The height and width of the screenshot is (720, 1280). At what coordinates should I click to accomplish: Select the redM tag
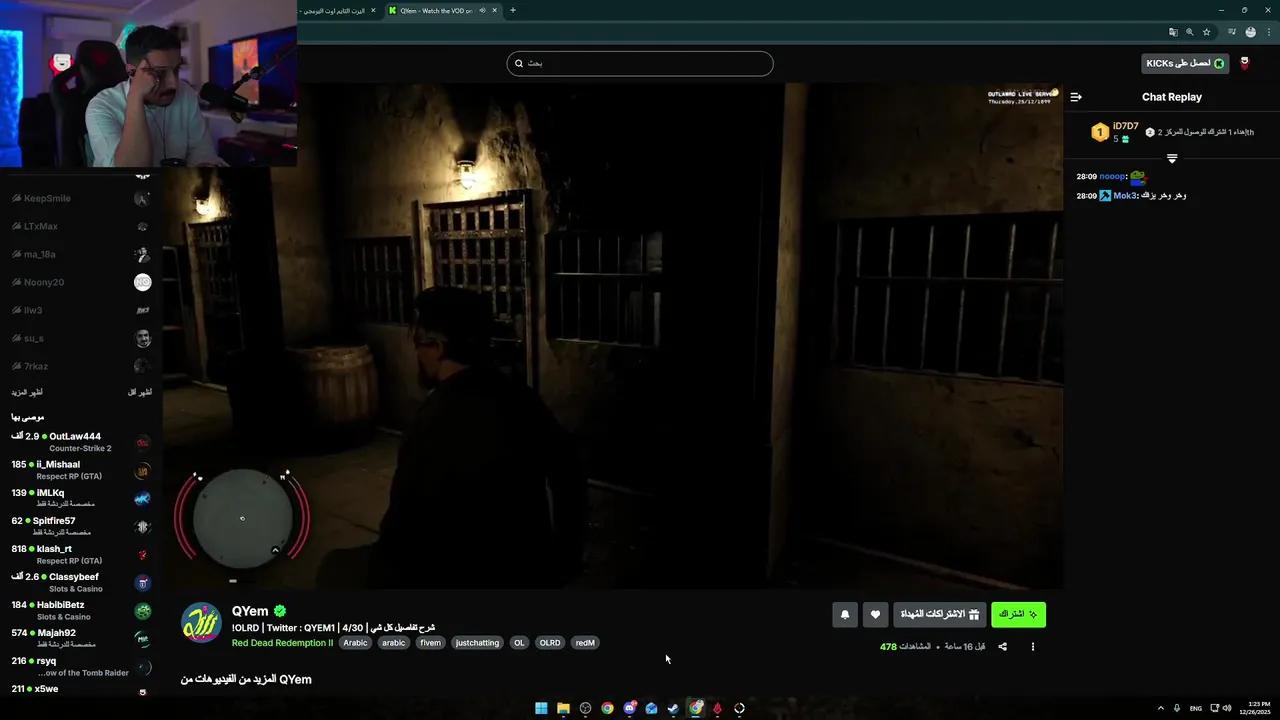point(585,643)
